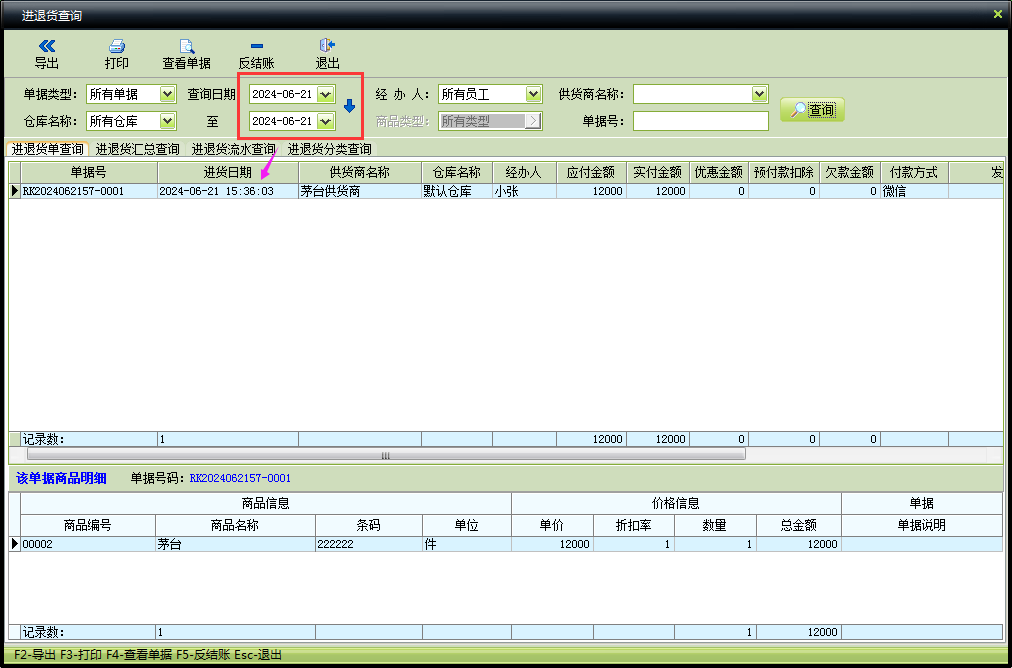Click the 导出 export icon

[46, 47]
